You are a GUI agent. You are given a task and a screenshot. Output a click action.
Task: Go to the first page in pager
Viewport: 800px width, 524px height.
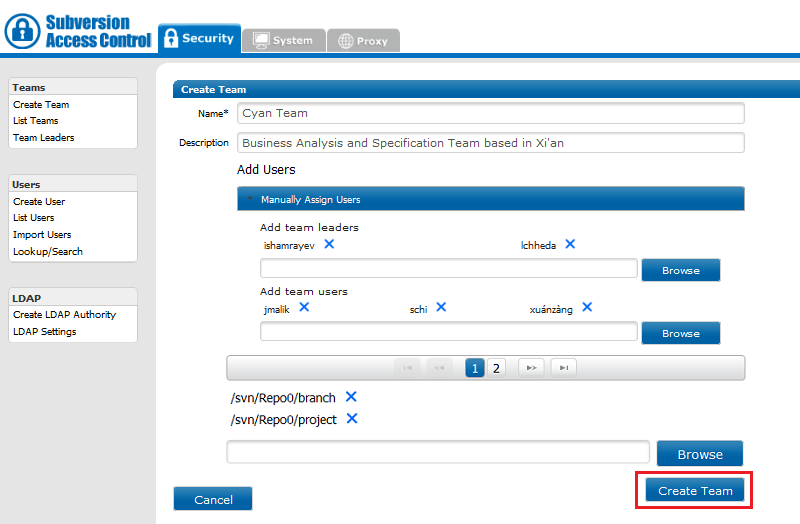click(x=407, y=368)
